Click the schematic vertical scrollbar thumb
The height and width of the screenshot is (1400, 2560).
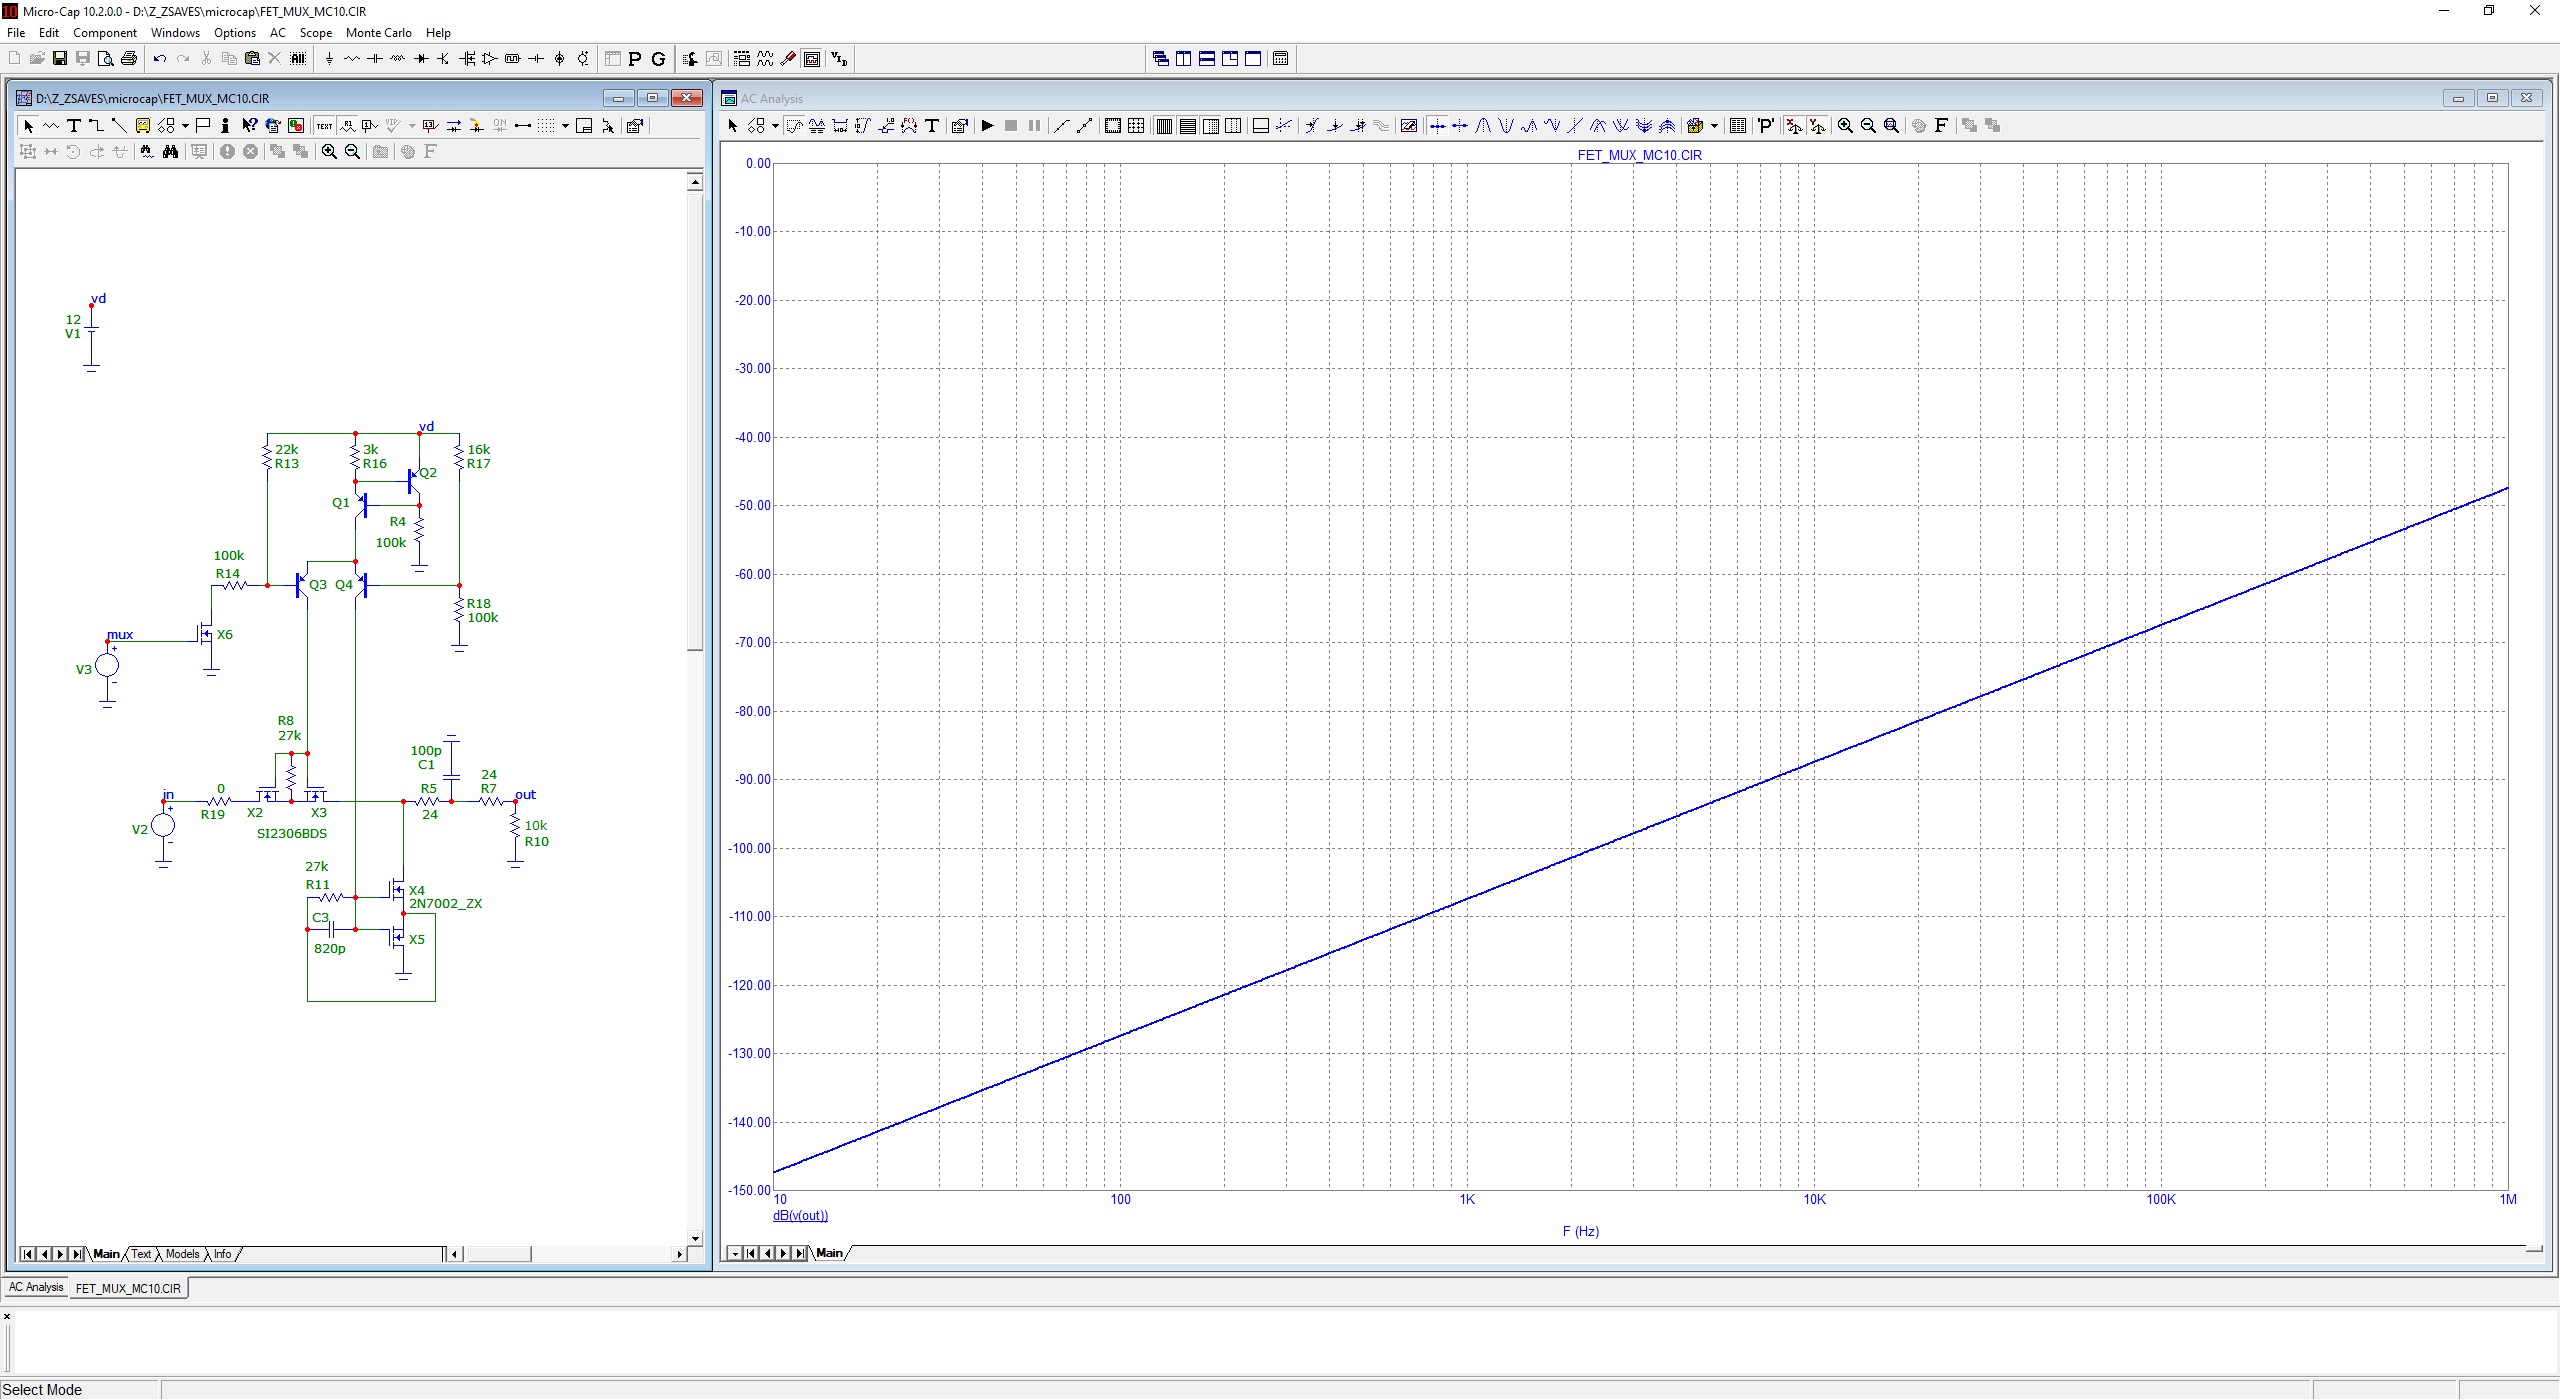[x=695, y=420]
